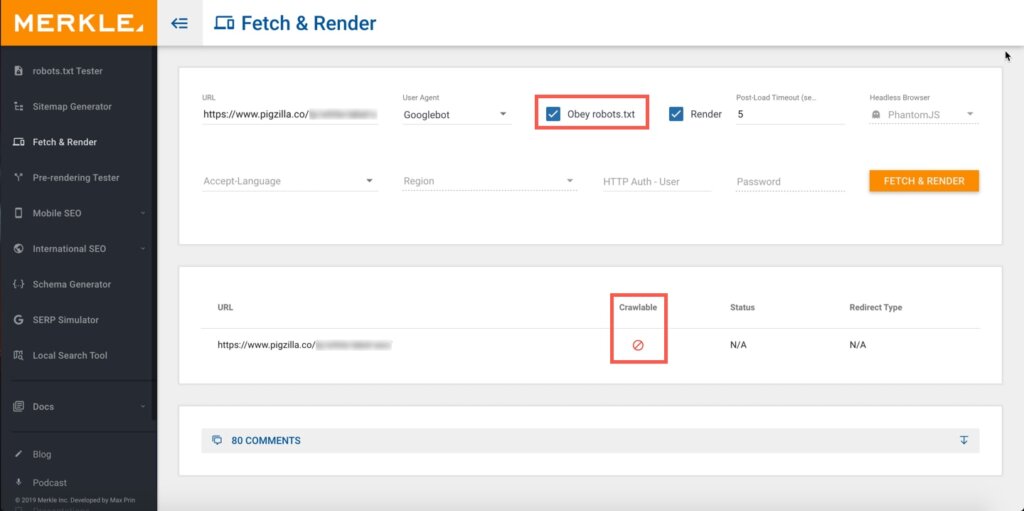Click the red not-crawlable status icon
This screenshot has height=511, width=1024.
638,345
